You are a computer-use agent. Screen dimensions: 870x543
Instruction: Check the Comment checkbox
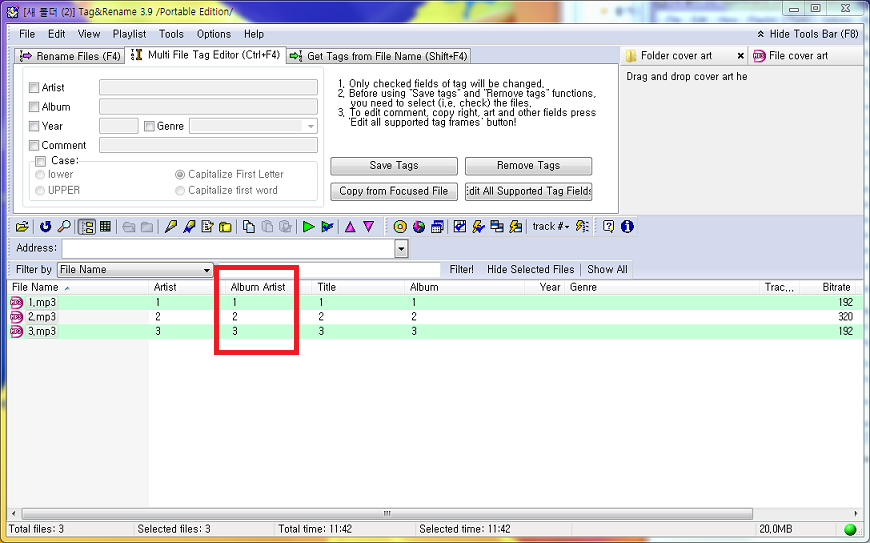pyautogui.click(x=34, y=145)
